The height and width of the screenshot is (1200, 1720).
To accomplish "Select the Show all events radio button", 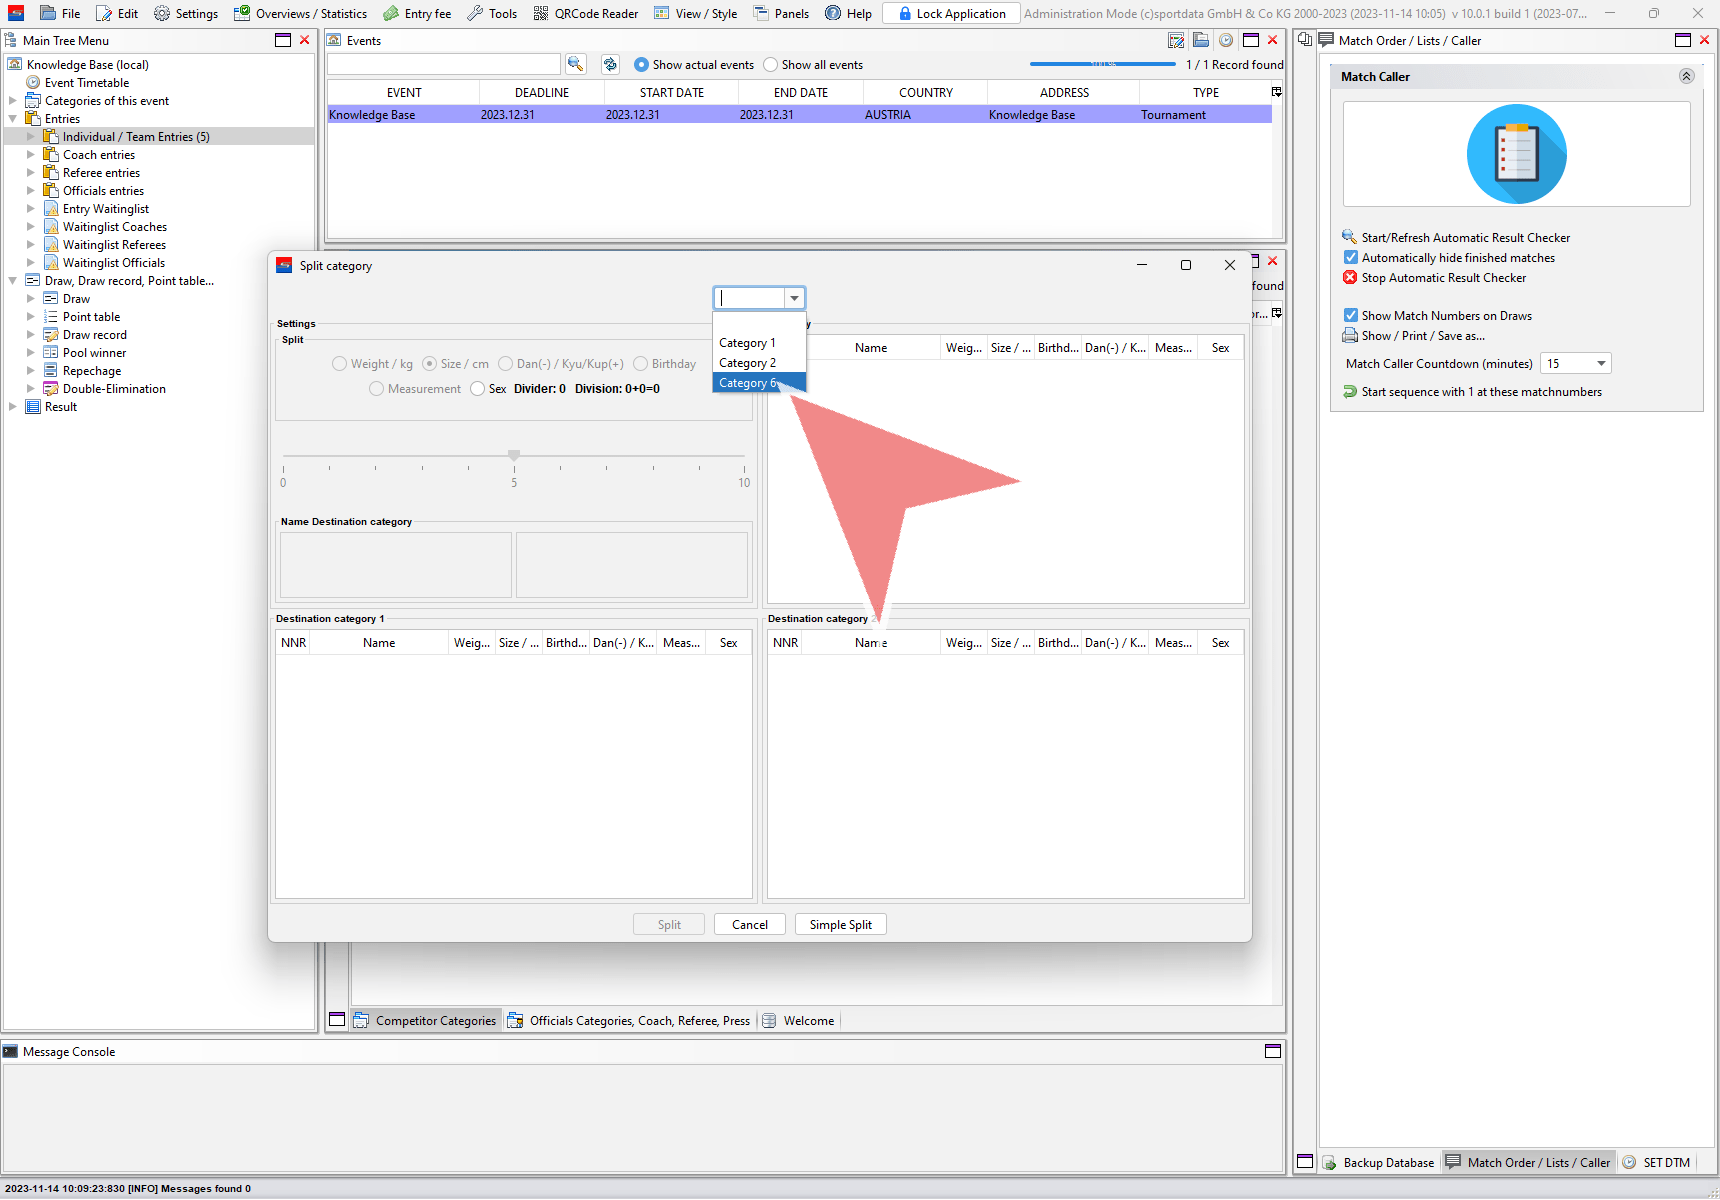I will click(770, 65).
